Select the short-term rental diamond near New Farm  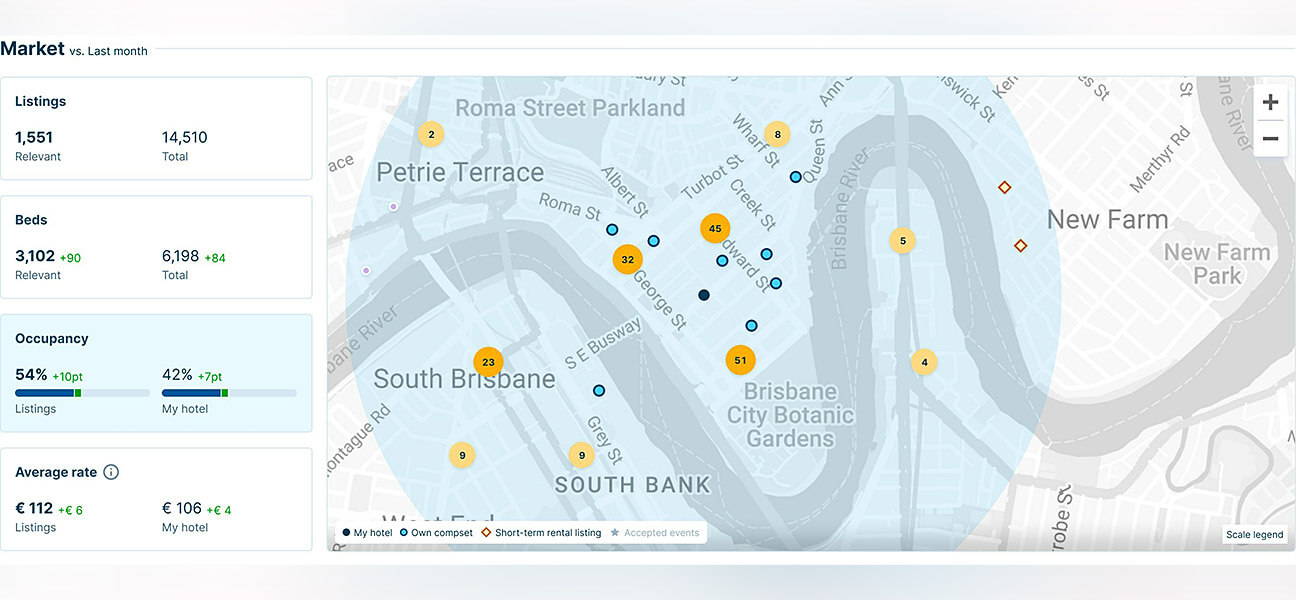[1005, 187]
